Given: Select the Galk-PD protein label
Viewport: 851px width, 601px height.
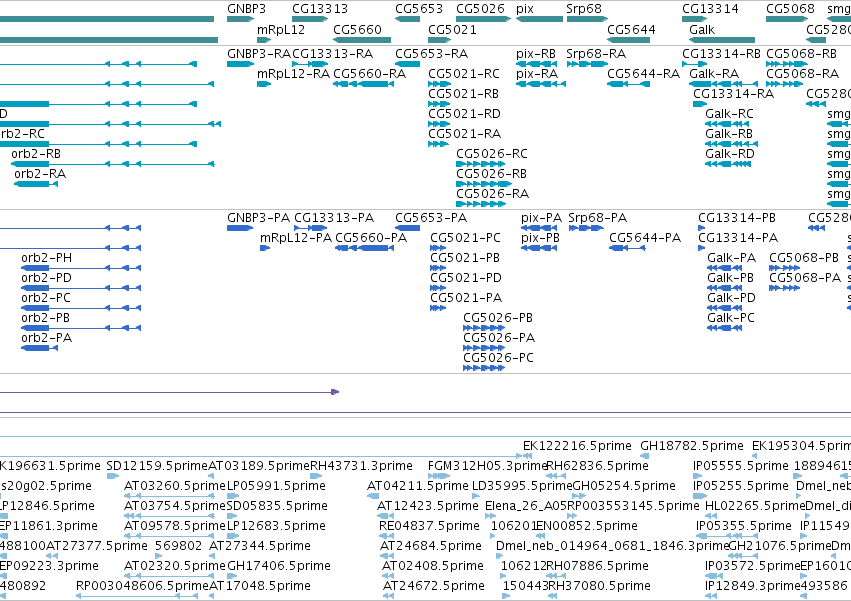Looking at the screenshot, I should (732, 299).
